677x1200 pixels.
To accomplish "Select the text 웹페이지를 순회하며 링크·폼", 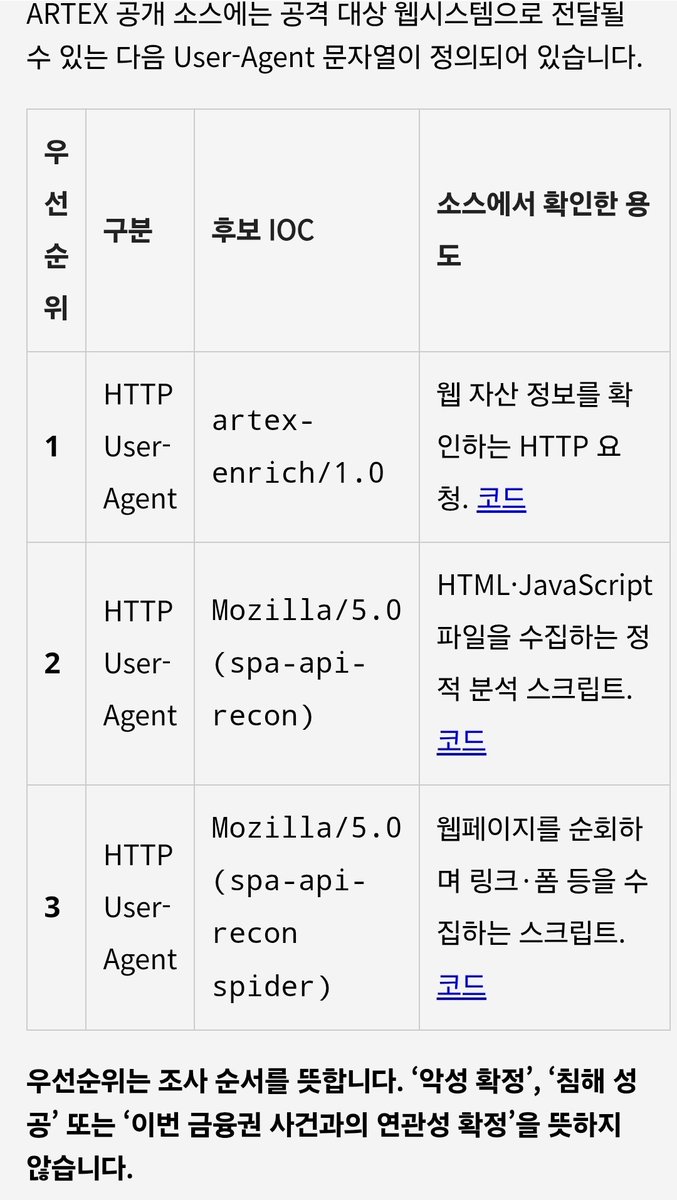I will click(540, 855).
